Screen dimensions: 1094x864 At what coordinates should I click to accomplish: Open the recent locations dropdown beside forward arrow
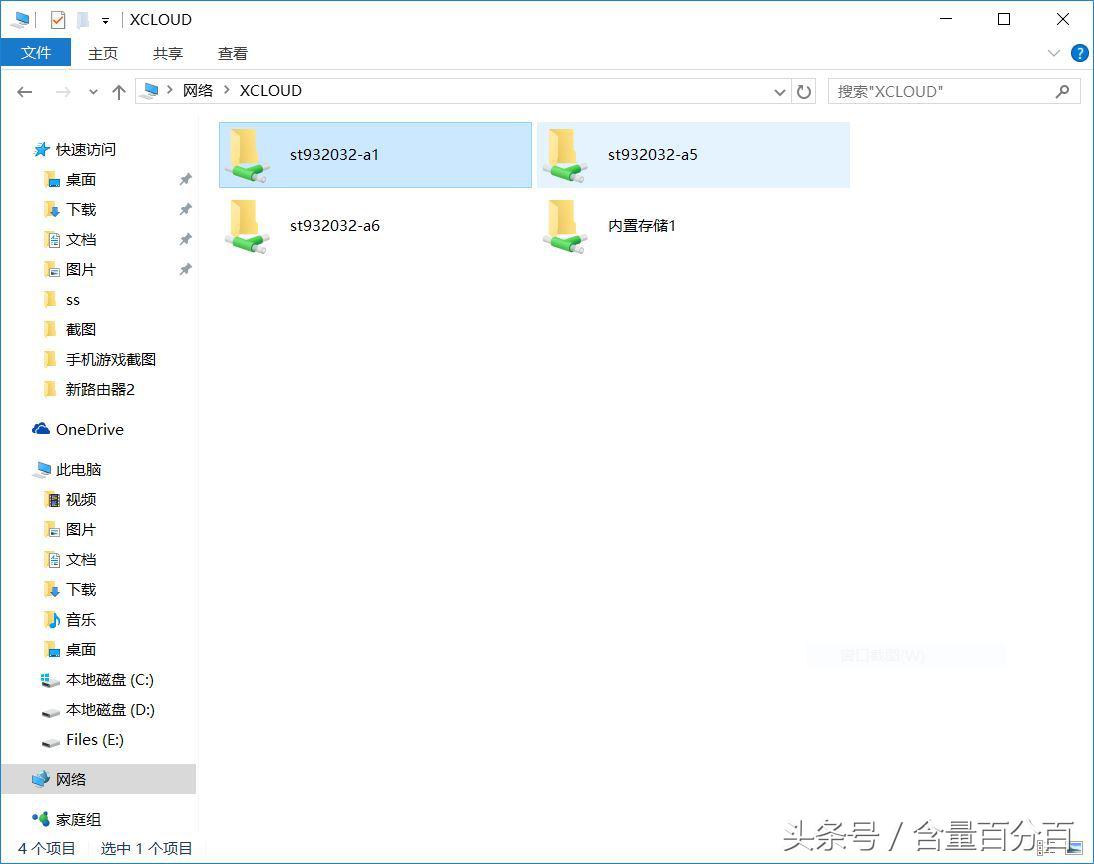click(93, 91)
